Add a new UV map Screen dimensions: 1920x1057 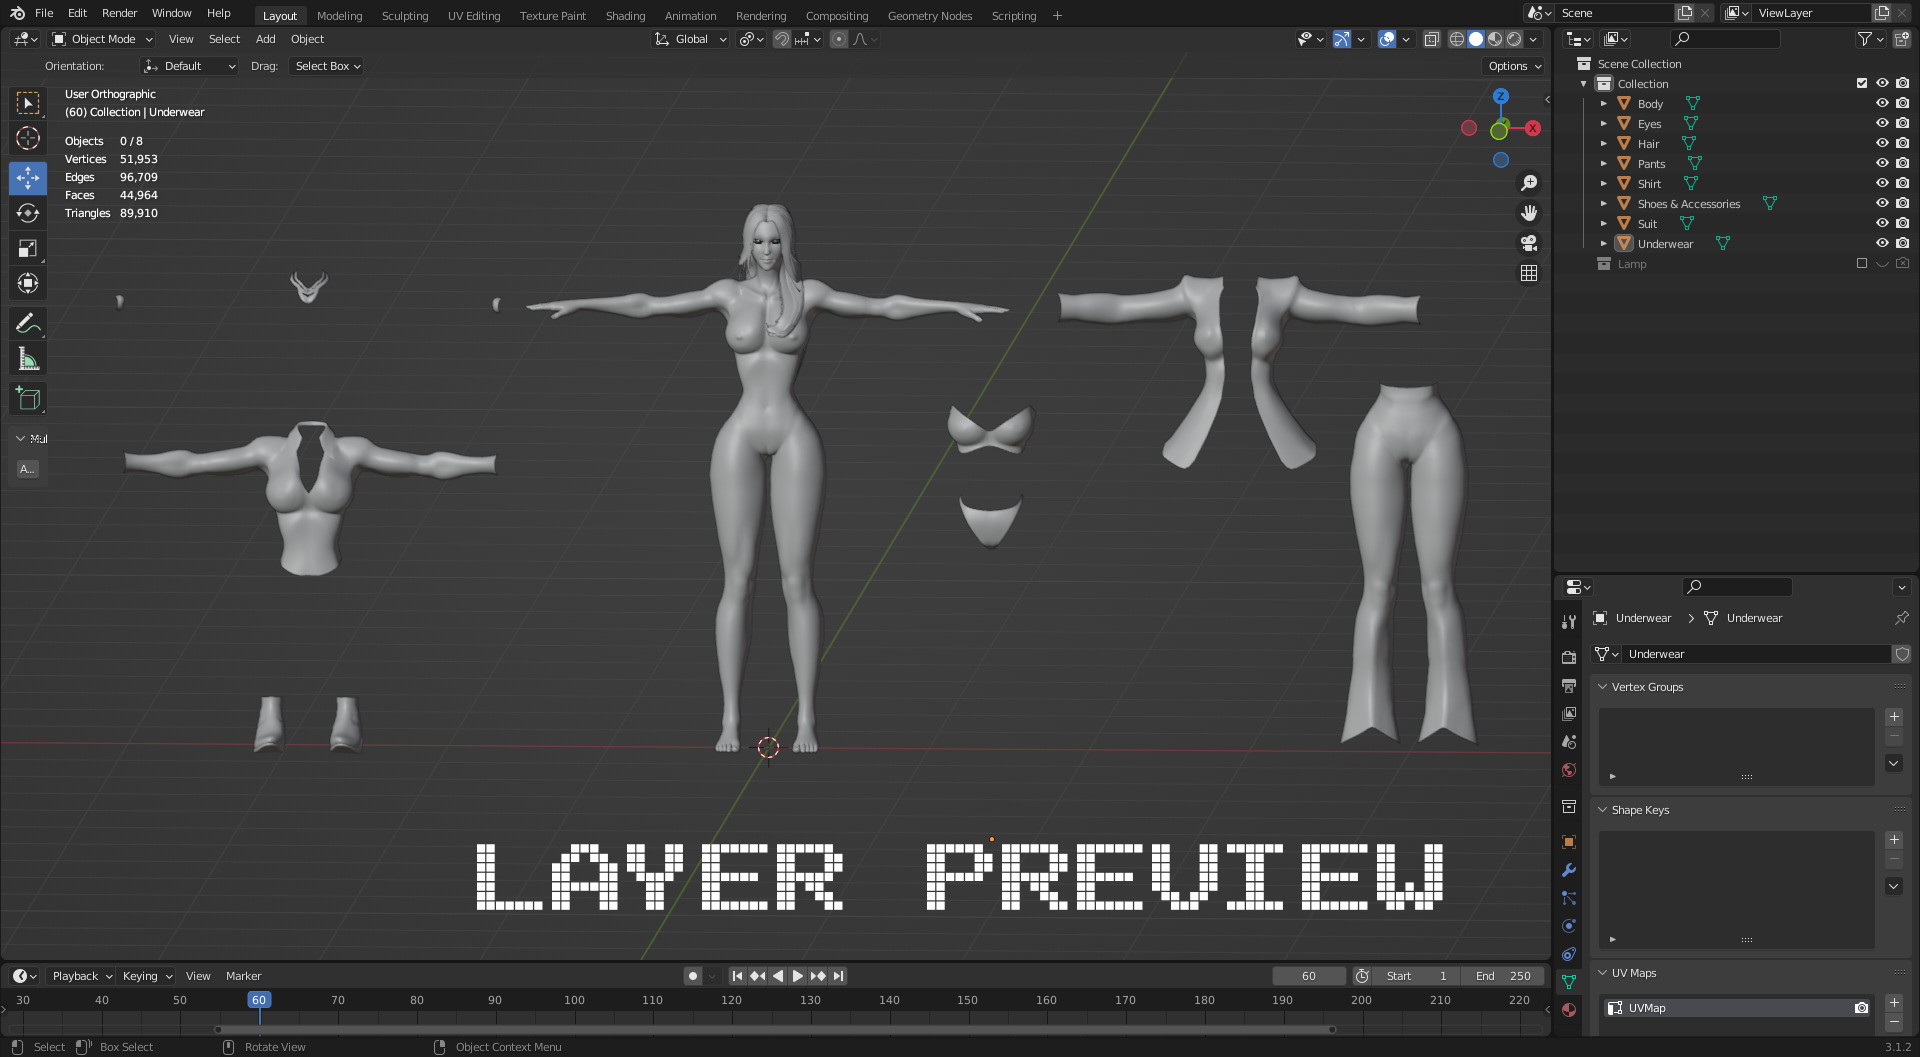pos(1894,1002)
